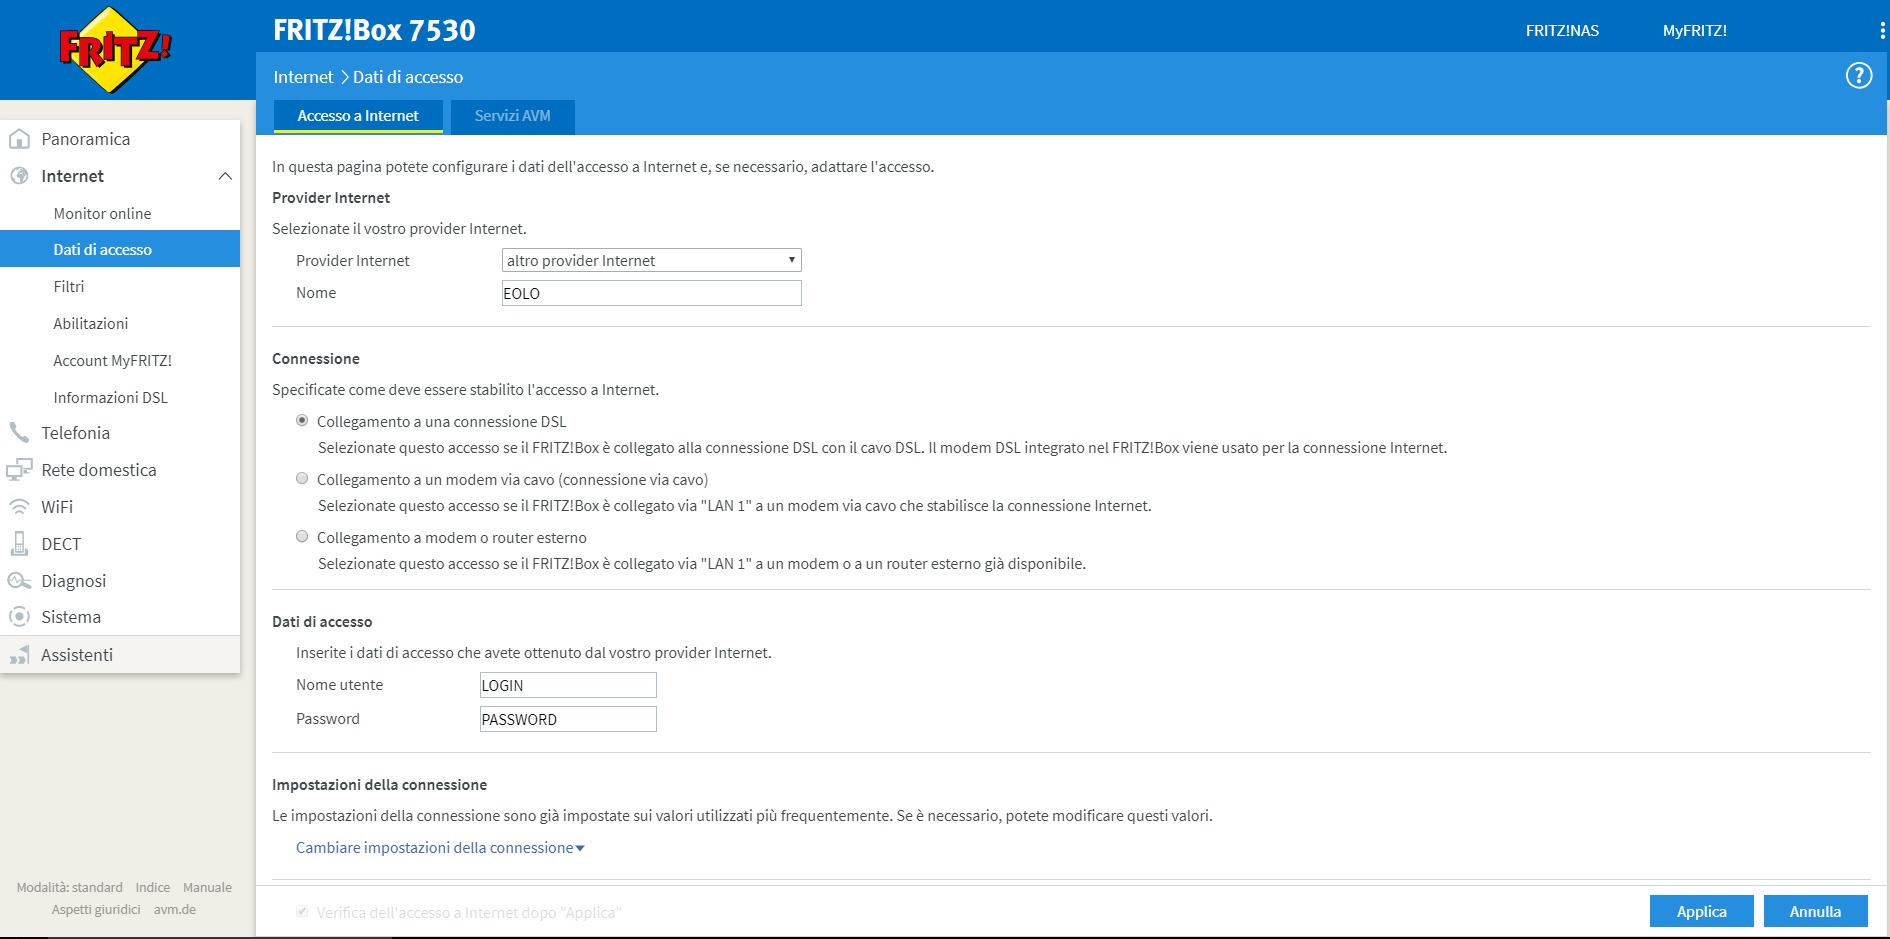Toggle Verifica dell'accesso a Internet checkbox
The height and width of the screenshot is (939, 1890).
[302, 912]
